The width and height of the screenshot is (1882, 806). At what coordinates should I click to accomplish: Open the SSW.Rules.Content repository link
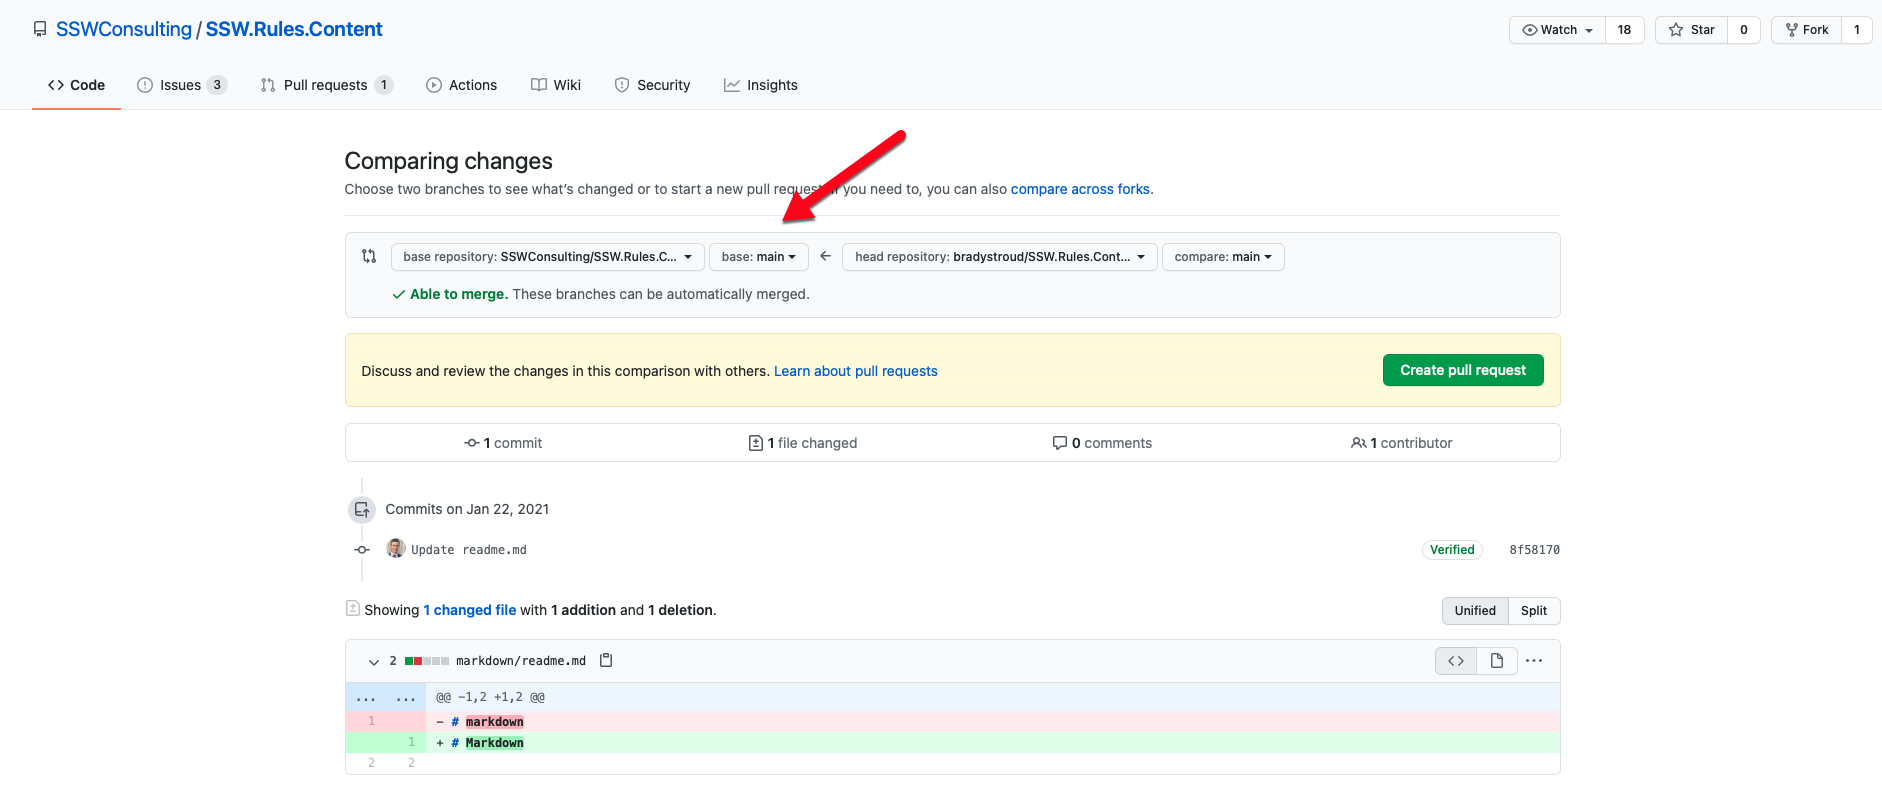coord(294,29)
